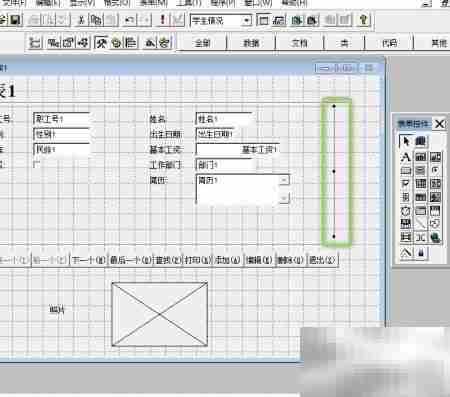
Task: Select the Option Group radio control tool
Action: [435, 171]
